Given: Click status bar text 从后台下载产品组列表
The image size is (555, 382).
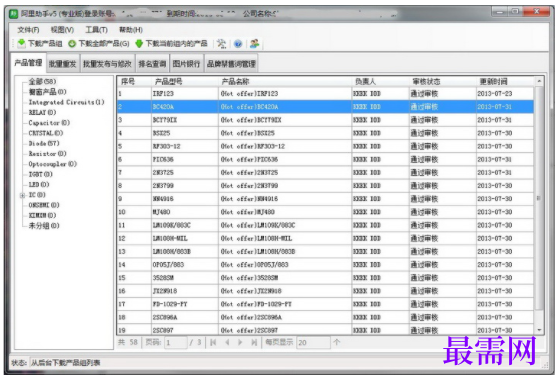Looking at the screenshot, I should pos(65,363).
